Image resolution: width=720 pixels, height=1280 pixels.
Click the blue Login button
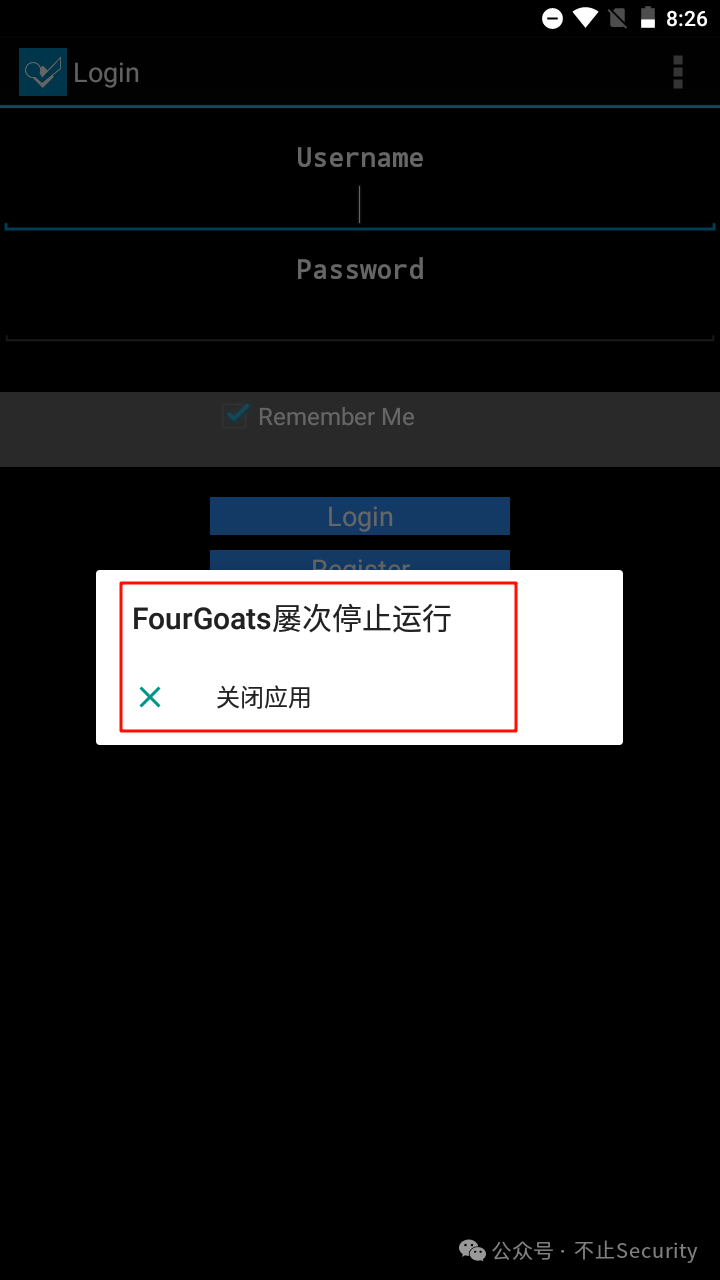point(360,516)
